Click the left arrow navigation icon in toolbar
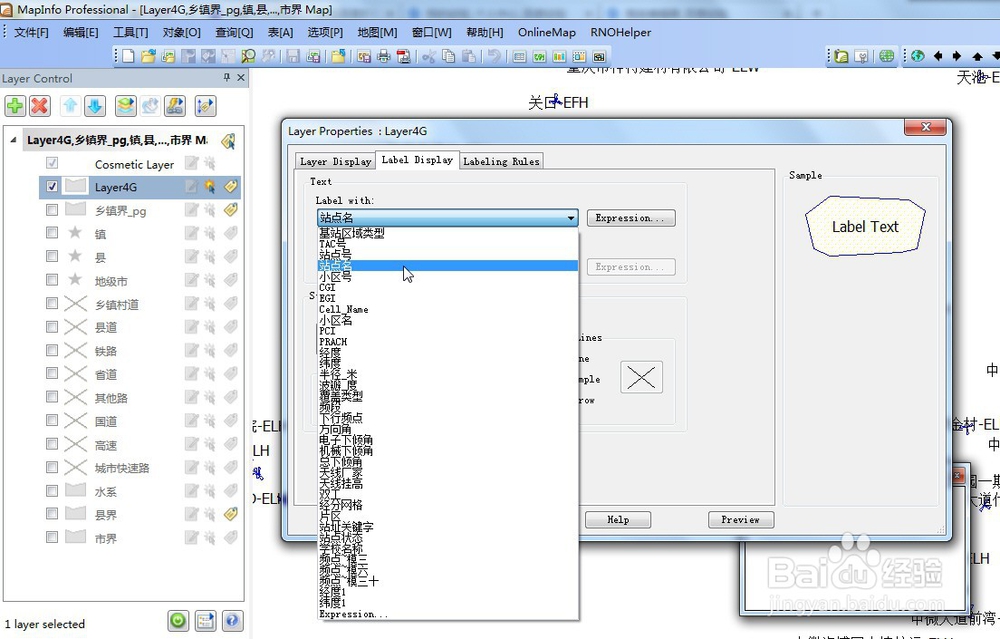 click(x=938, y=56)
